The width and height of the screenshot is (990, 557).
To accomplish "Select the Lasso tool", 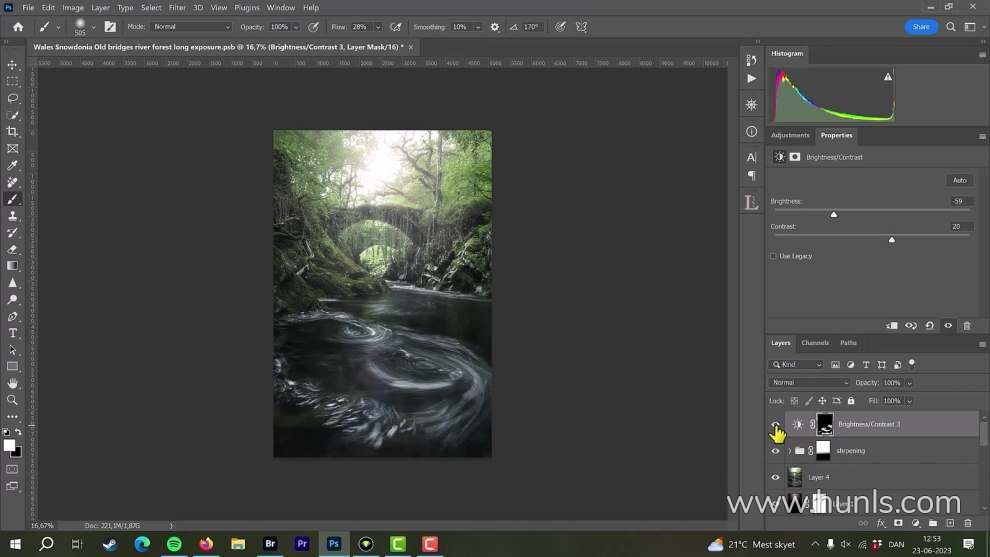I will (13, 98).
